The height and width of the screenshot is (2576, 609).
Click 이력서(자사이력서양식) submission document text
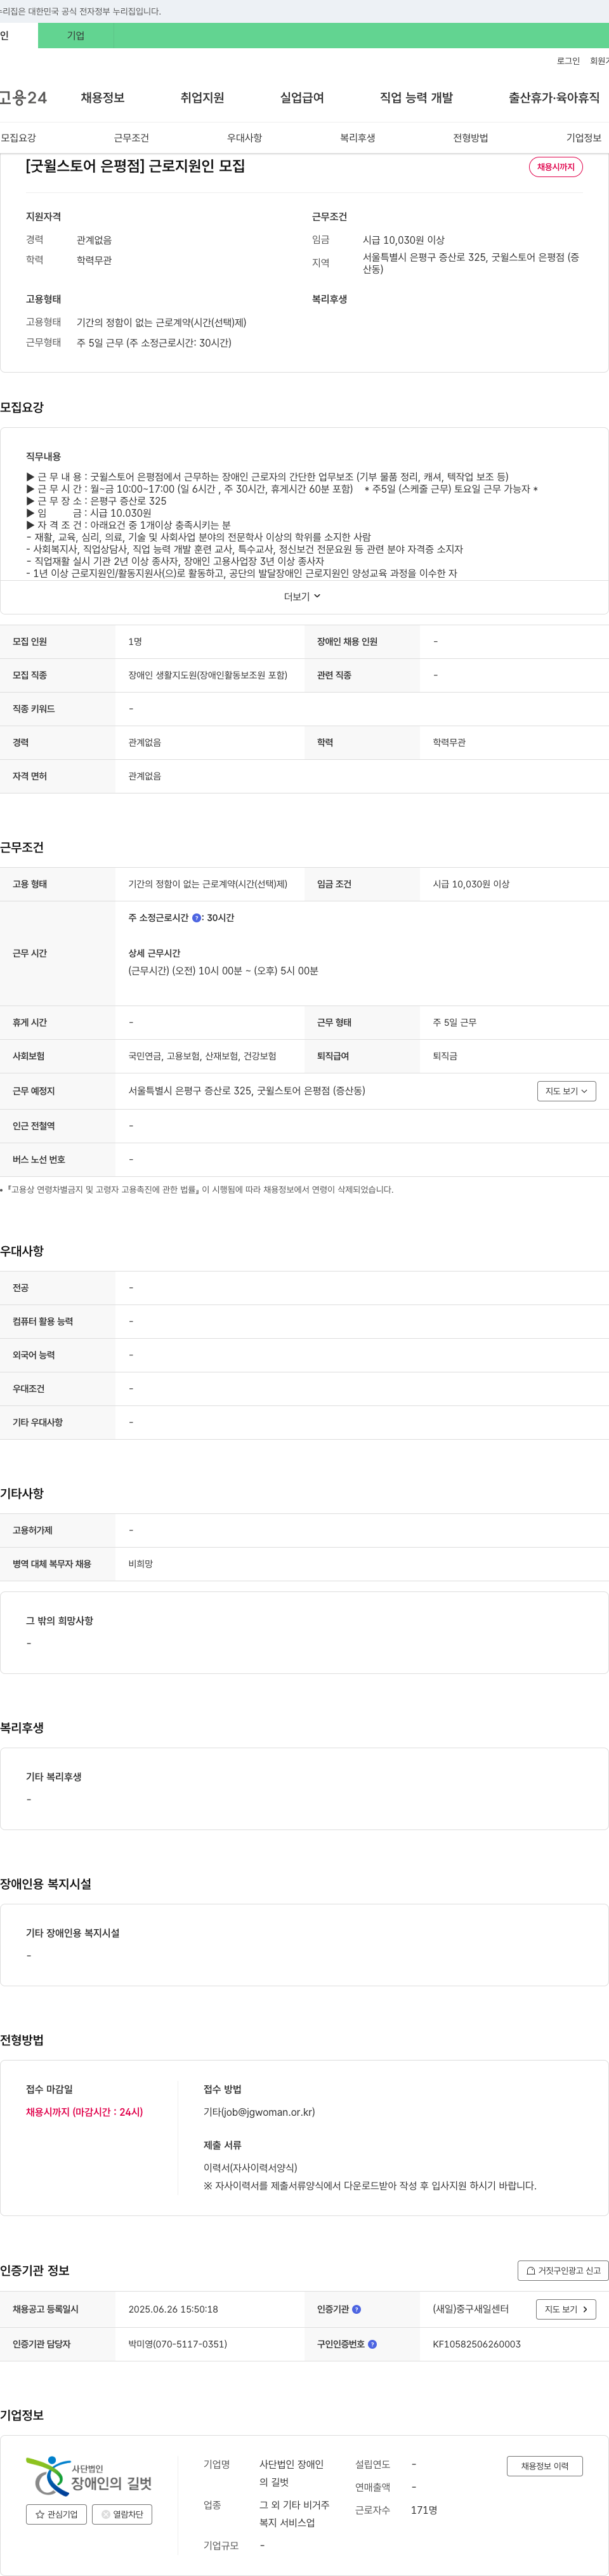coord(250,2168)
